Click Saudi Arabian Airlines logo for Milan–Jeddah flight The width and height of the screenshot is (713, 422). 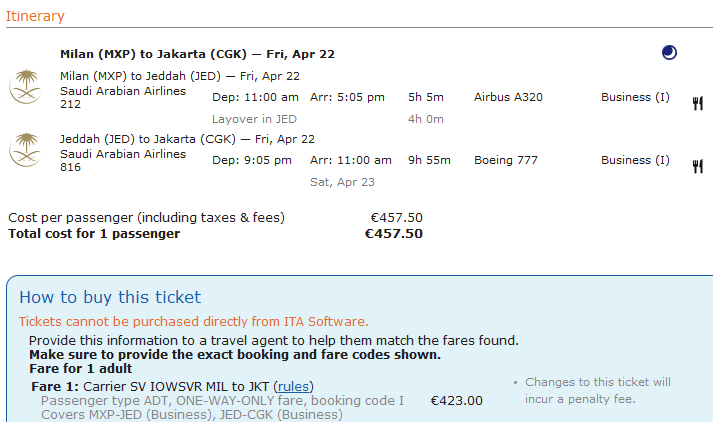click(x=24, y=86)
